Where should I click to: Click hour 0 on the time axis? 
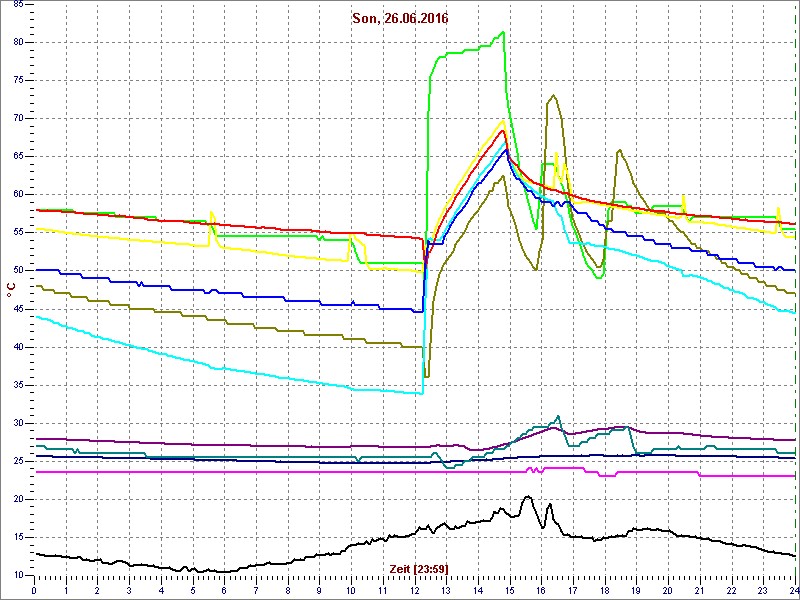click(x=34, y=590)
